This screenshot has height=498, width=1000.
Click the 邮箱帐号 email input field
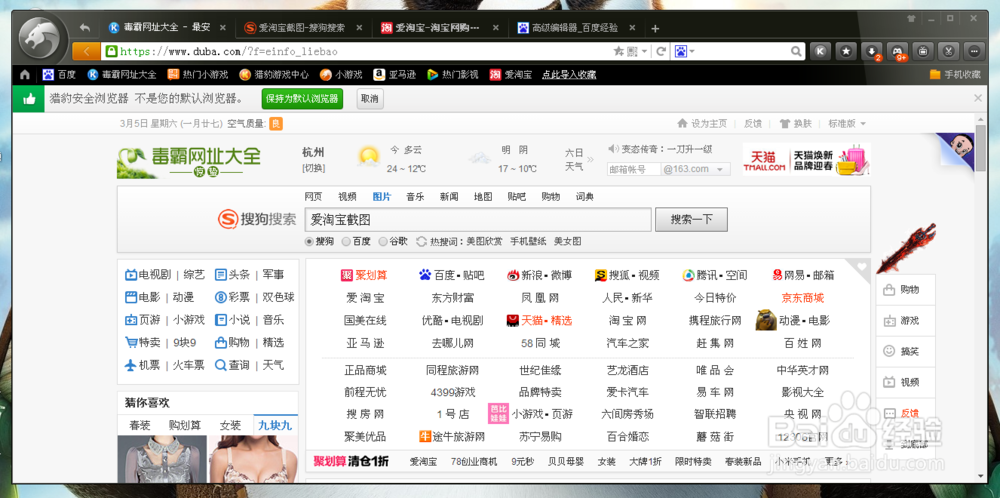[x=633, y=169]
